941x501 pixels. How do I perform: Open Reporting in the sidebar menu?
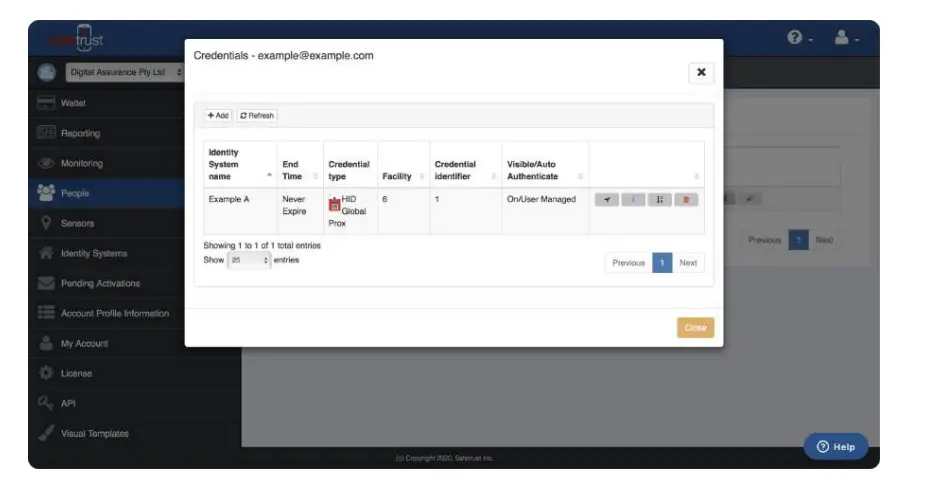point(80,133)
